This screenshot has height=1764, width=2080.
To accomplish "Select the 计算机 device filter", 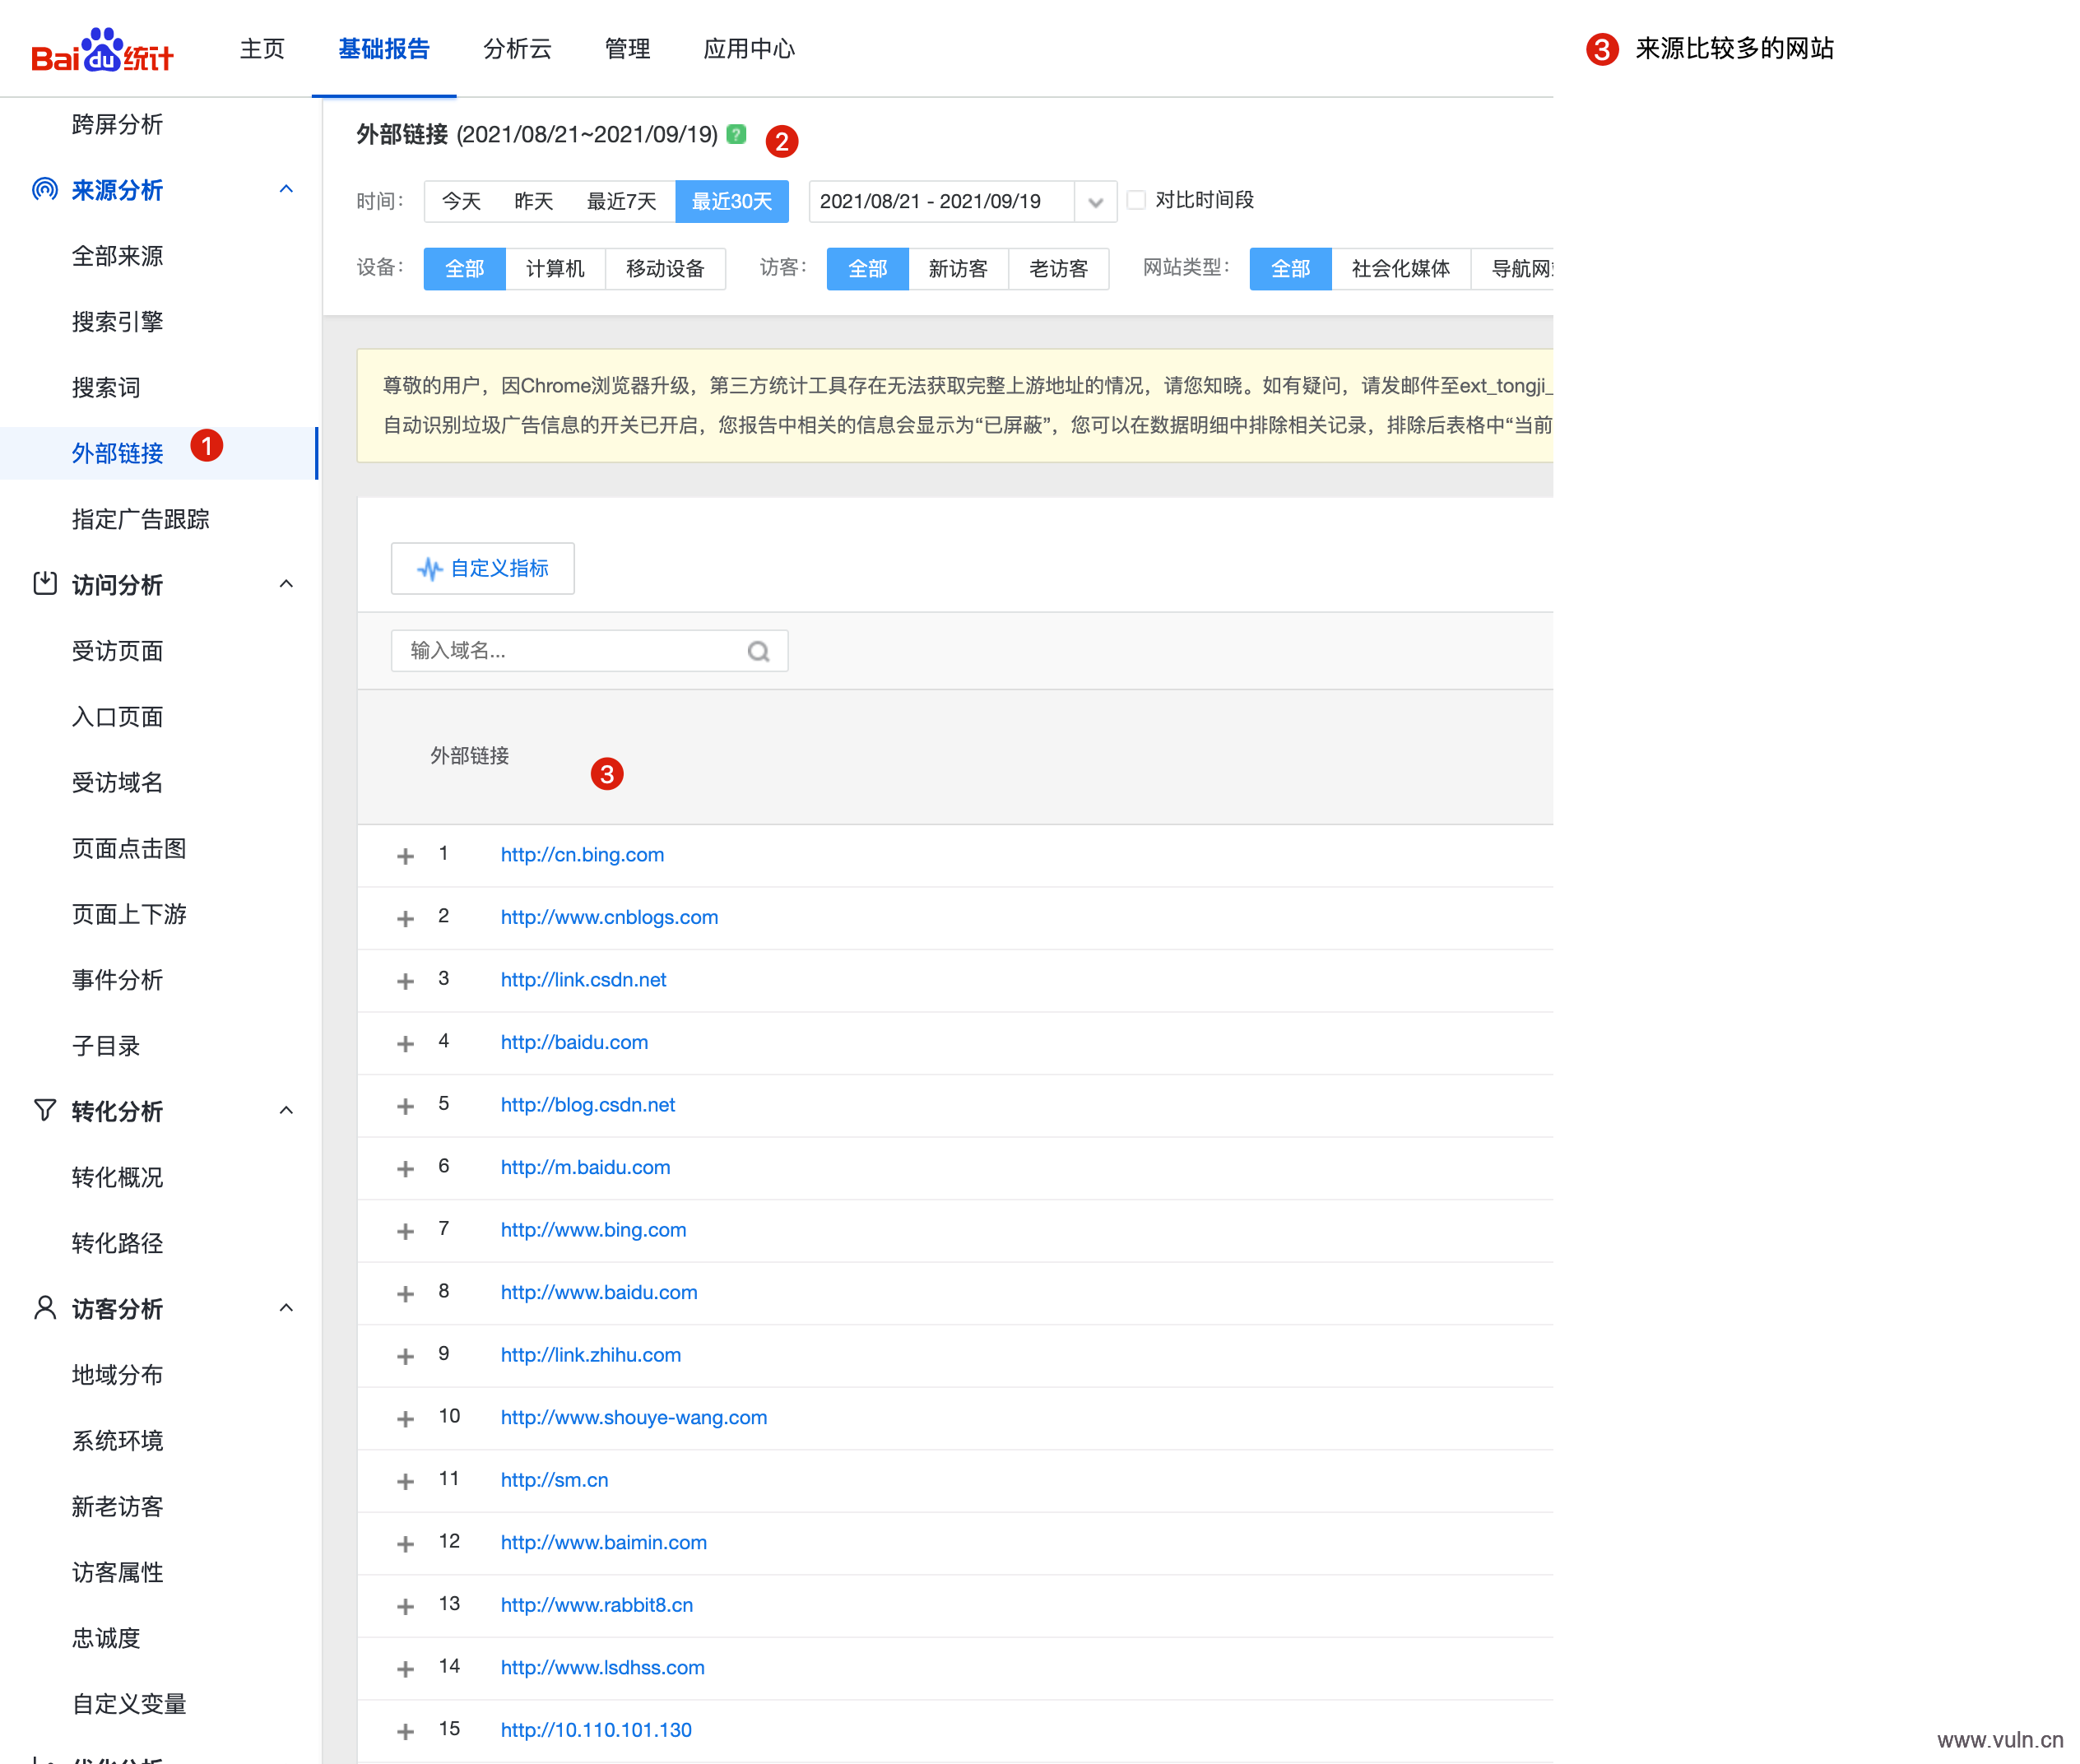I will (x=555, y=269).
